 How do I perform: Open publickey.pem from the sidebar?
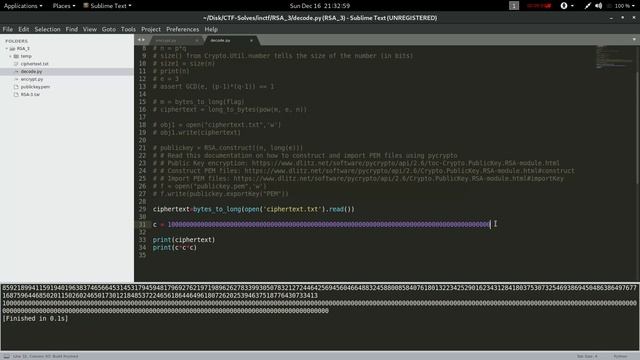[35, 87]
